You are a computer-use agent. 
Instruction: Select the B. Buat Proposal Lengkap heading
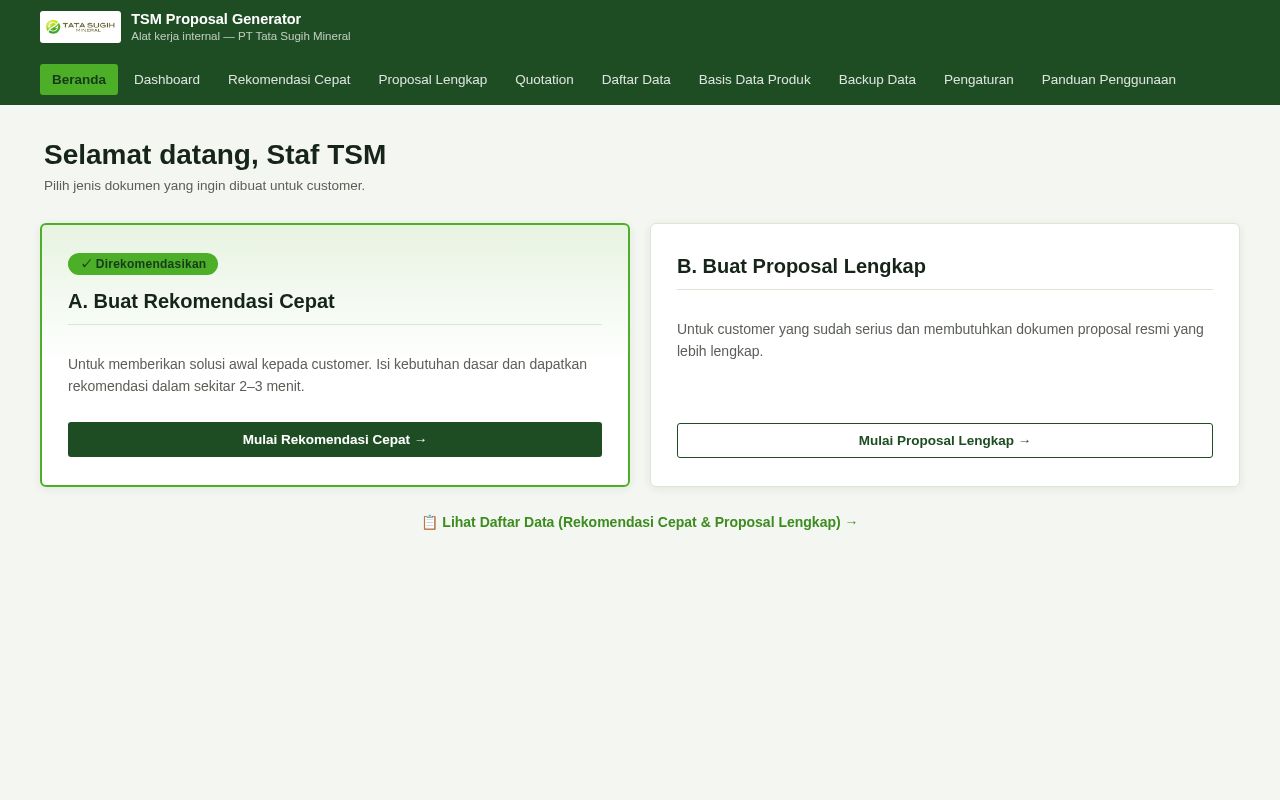coord(802,266)
